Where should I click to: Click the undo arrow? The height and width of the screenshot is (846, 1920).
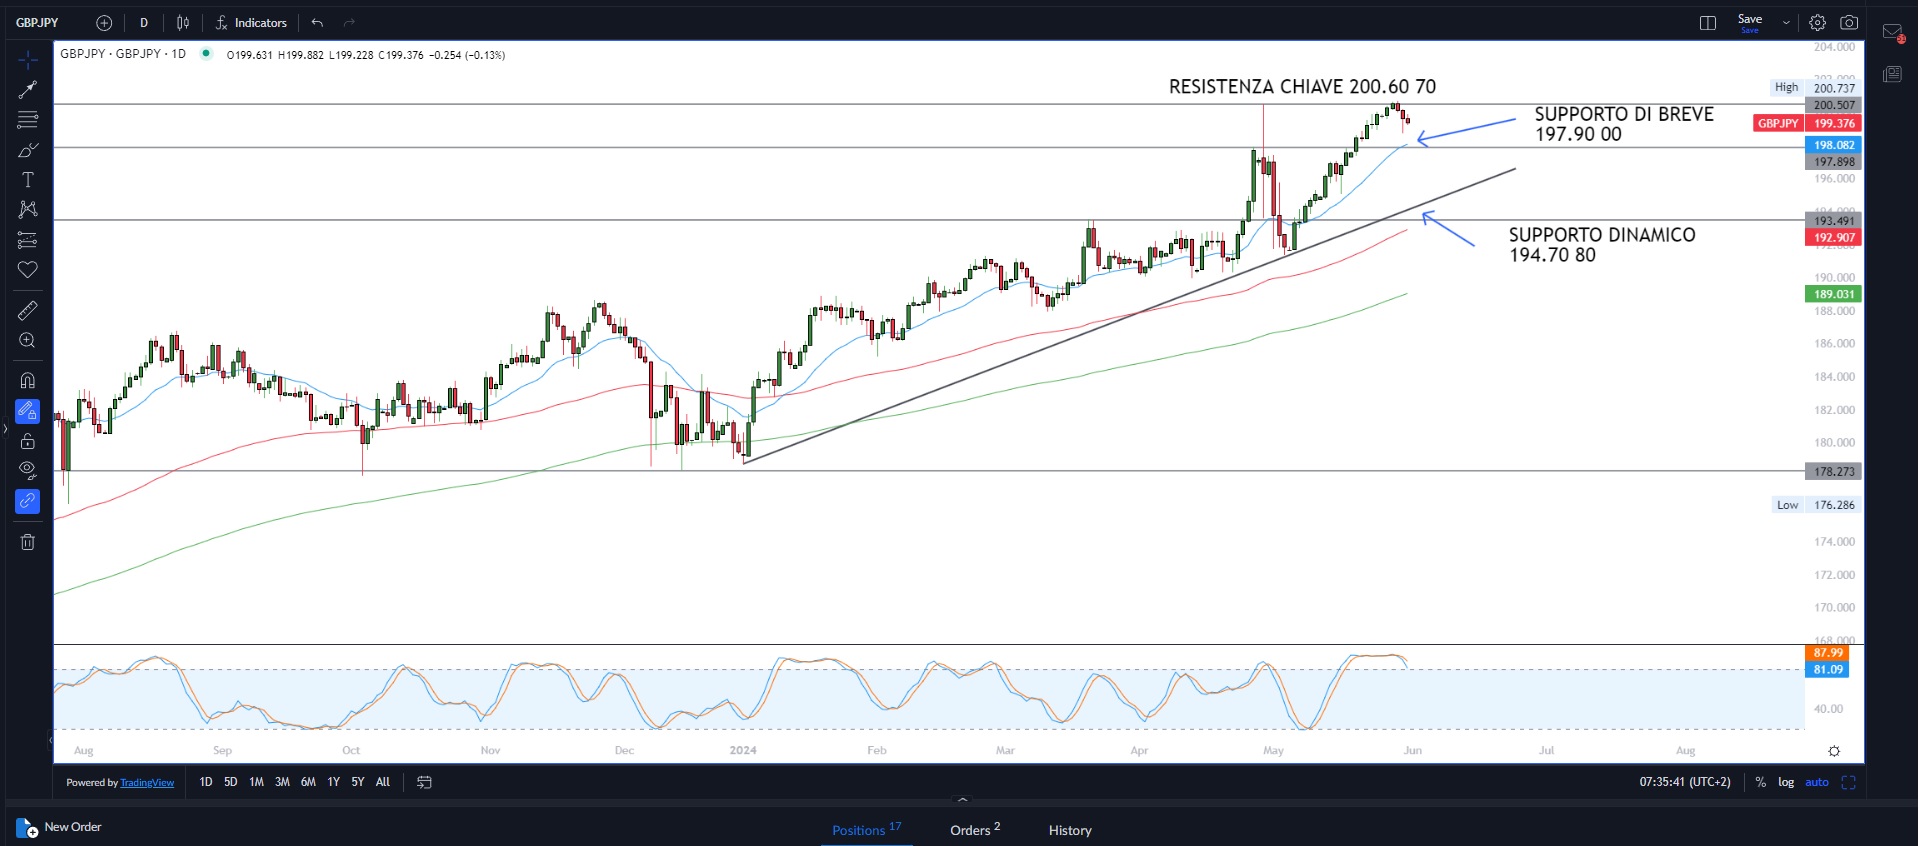[317, 23]
